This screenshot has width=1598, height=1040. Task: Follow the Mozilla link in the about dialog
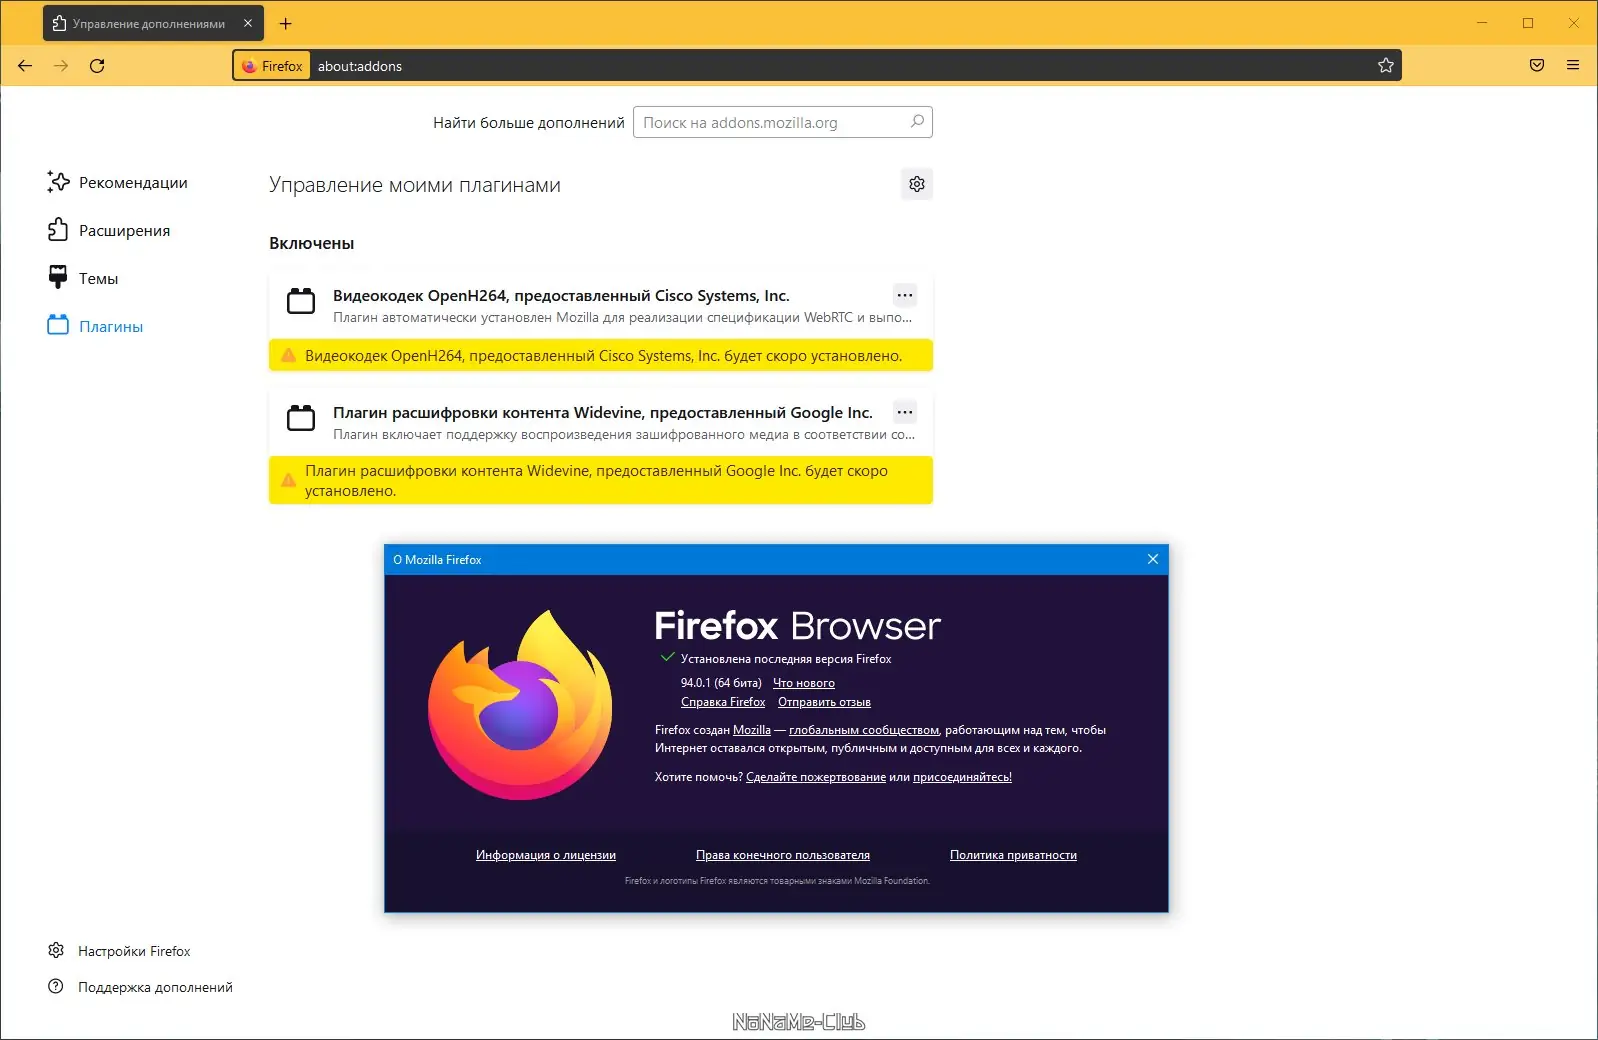click(752, 730)
